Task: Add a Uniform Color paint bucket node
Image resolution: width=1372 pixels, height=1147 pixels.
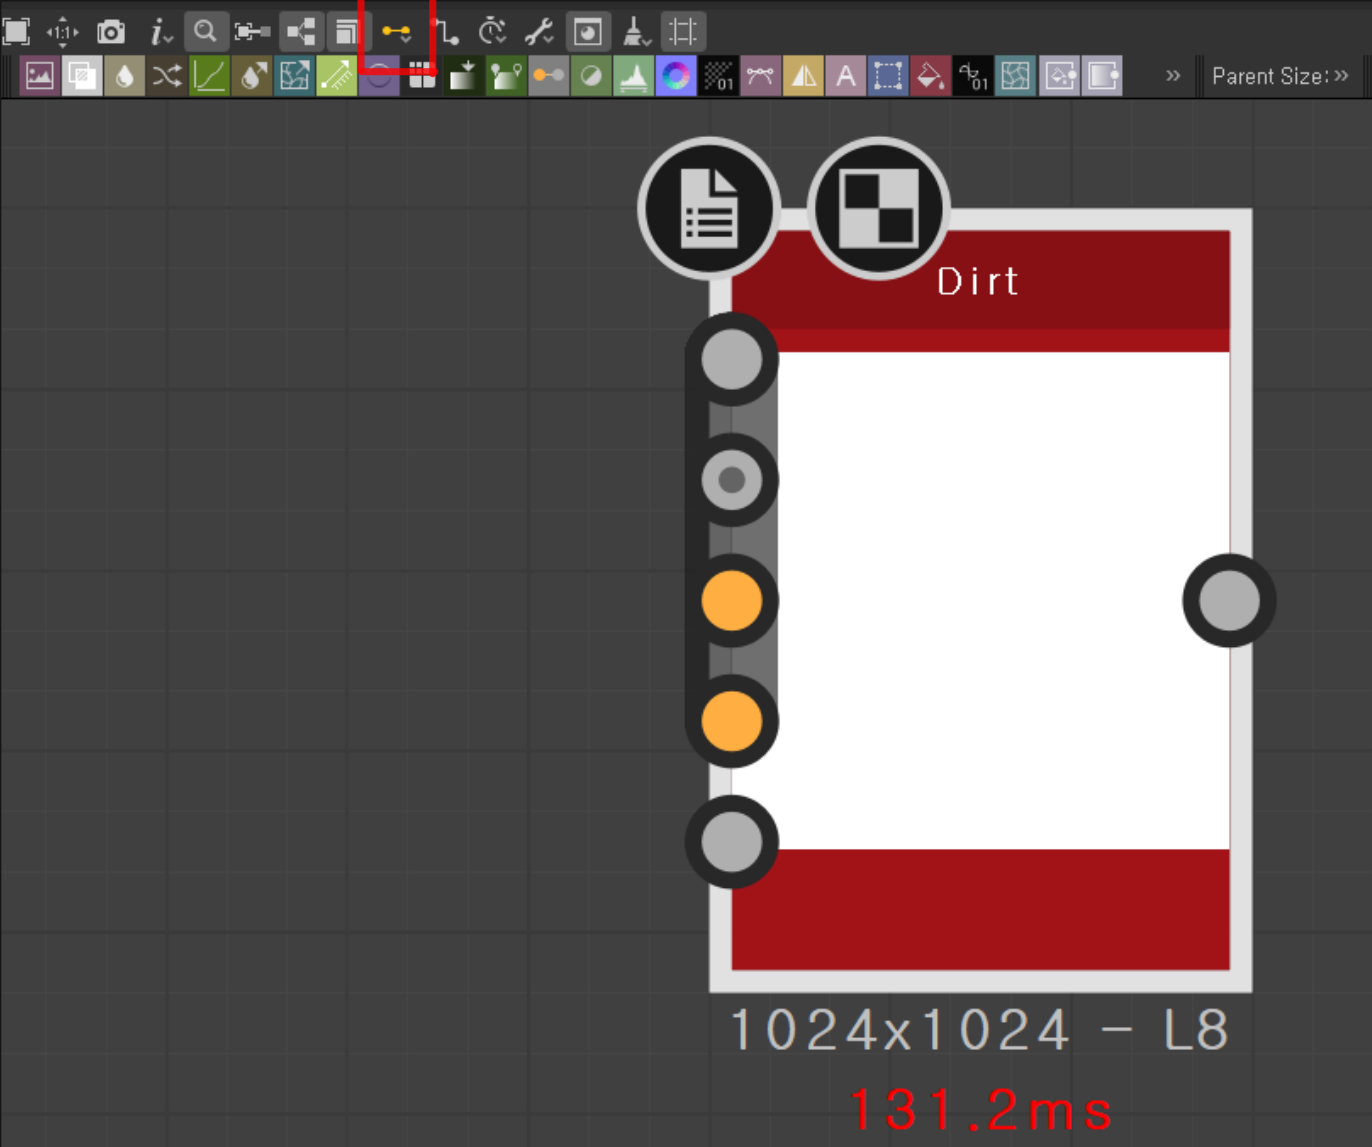Action: coord(930,76)
